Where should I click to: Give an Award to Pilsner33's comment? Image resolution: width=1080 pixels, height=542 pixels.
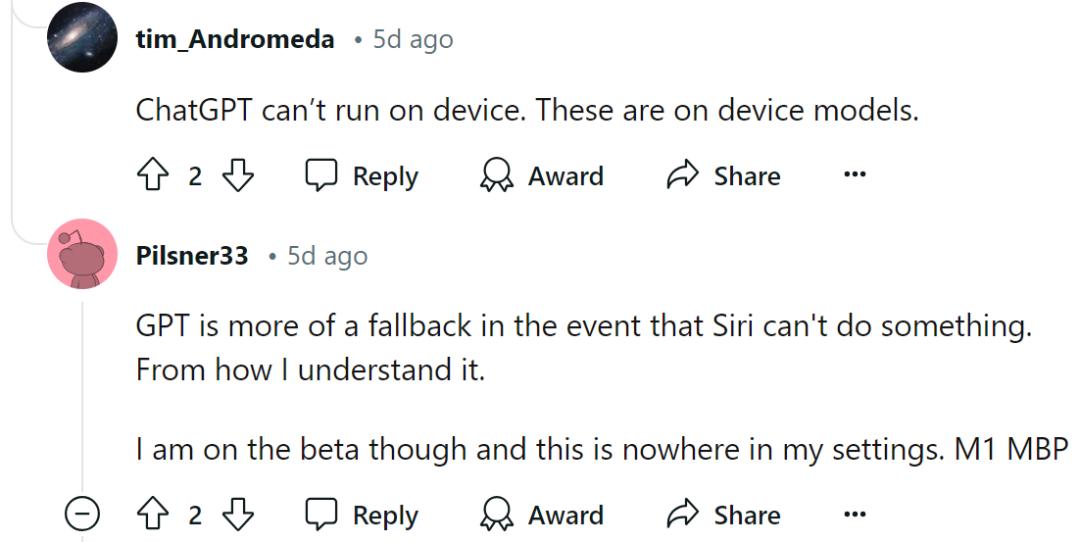pyautogui.click(x=543, y=516)
